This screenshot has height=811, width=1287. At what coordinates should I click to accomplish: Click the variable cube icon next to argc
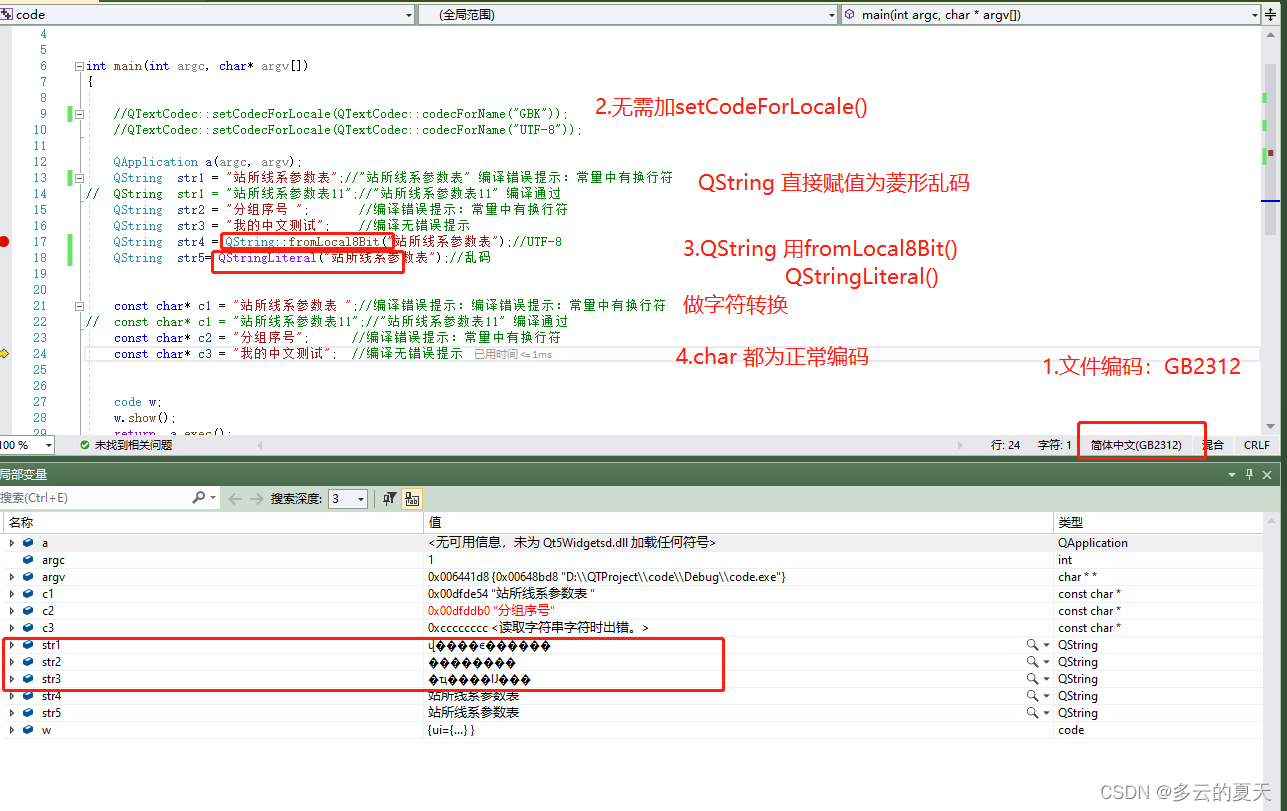point(28,560)
